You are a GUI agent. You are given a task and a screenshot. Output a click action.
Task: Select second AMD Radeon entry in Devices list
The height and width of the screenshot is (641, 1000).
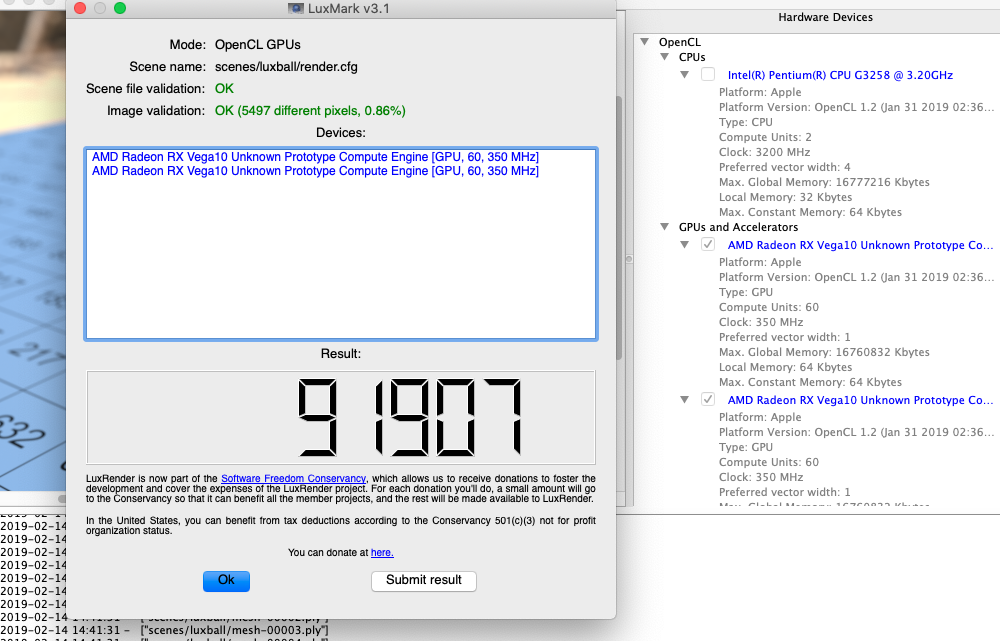coord(315,171)
